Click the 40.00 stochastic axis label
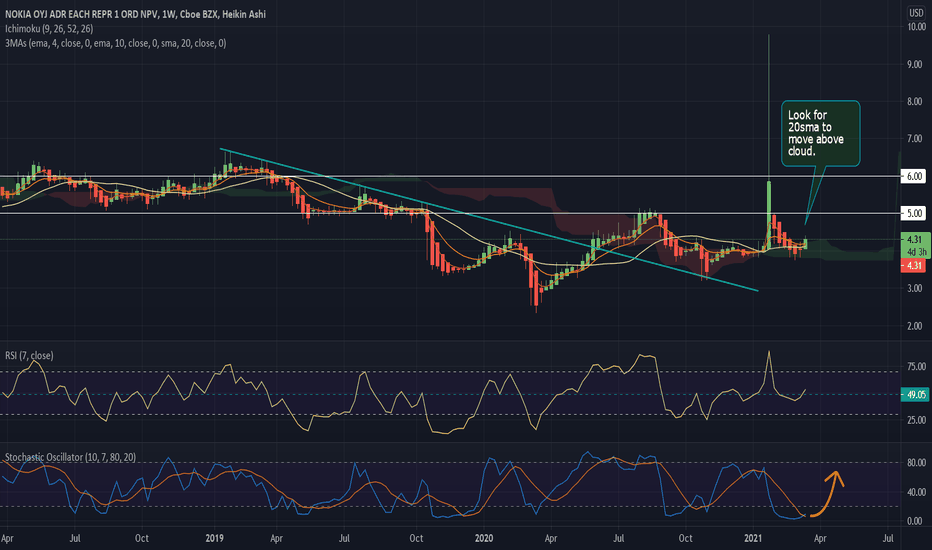932x550 pixels. 916,492
